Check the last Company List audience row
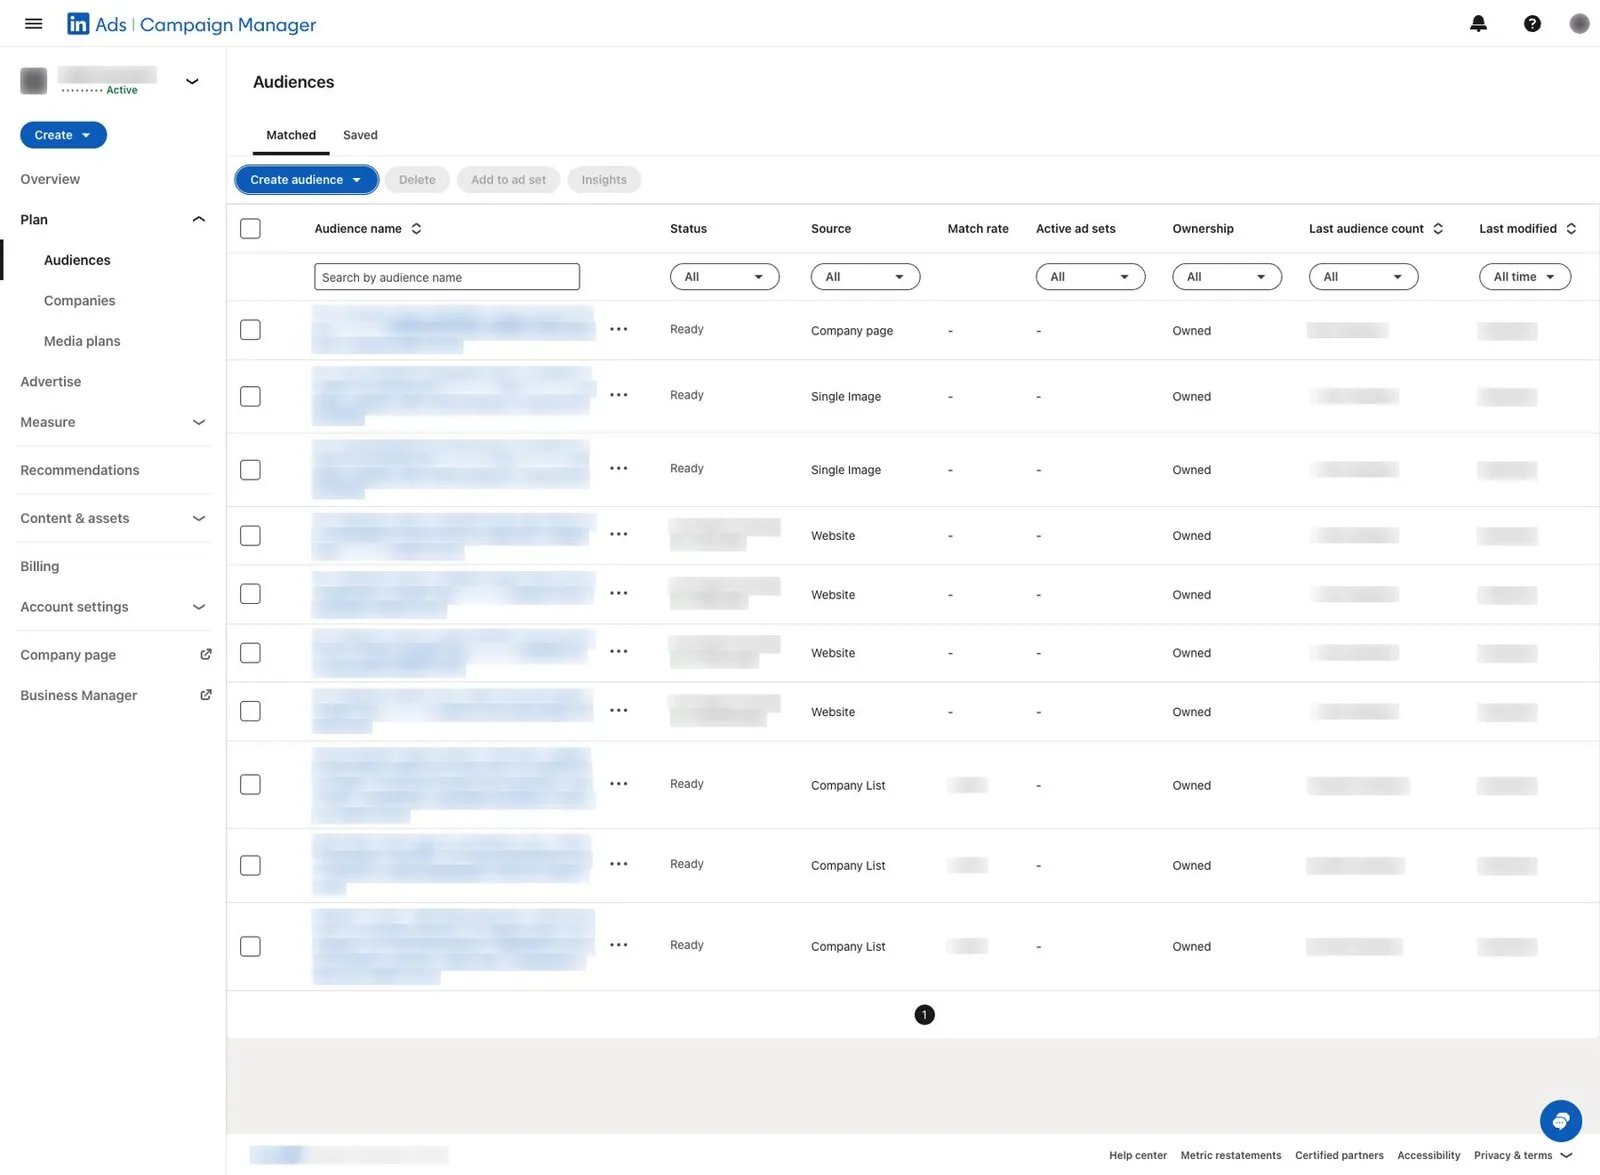 point(250,946)
